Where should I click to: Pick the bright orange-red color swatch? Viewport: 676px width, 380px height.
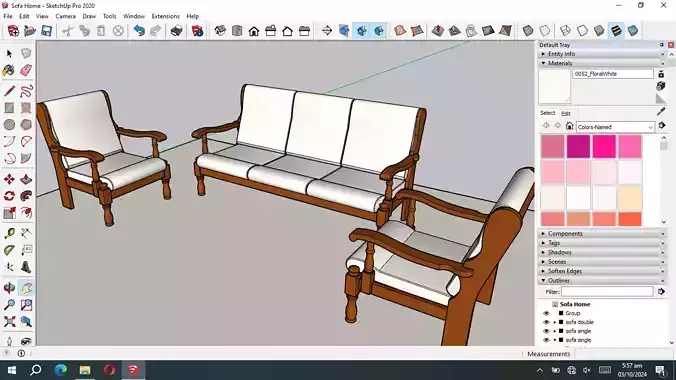tap(630, 219)
